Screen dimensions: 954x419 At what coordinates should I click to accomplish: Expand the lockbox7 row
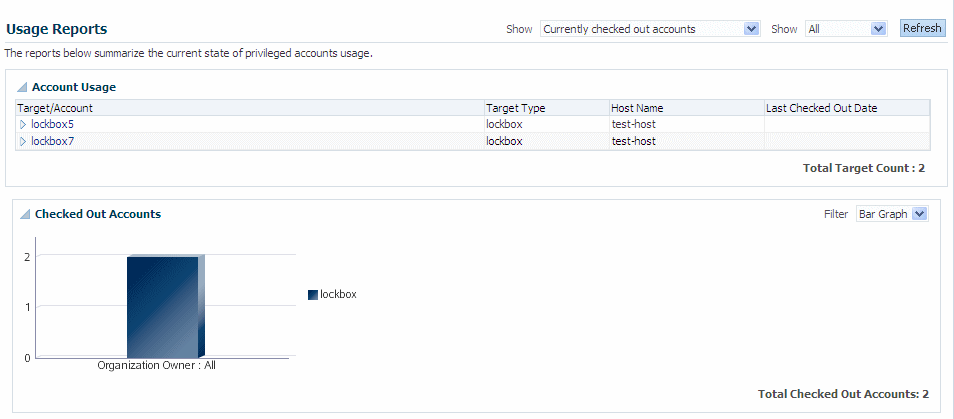pos(23,142)
